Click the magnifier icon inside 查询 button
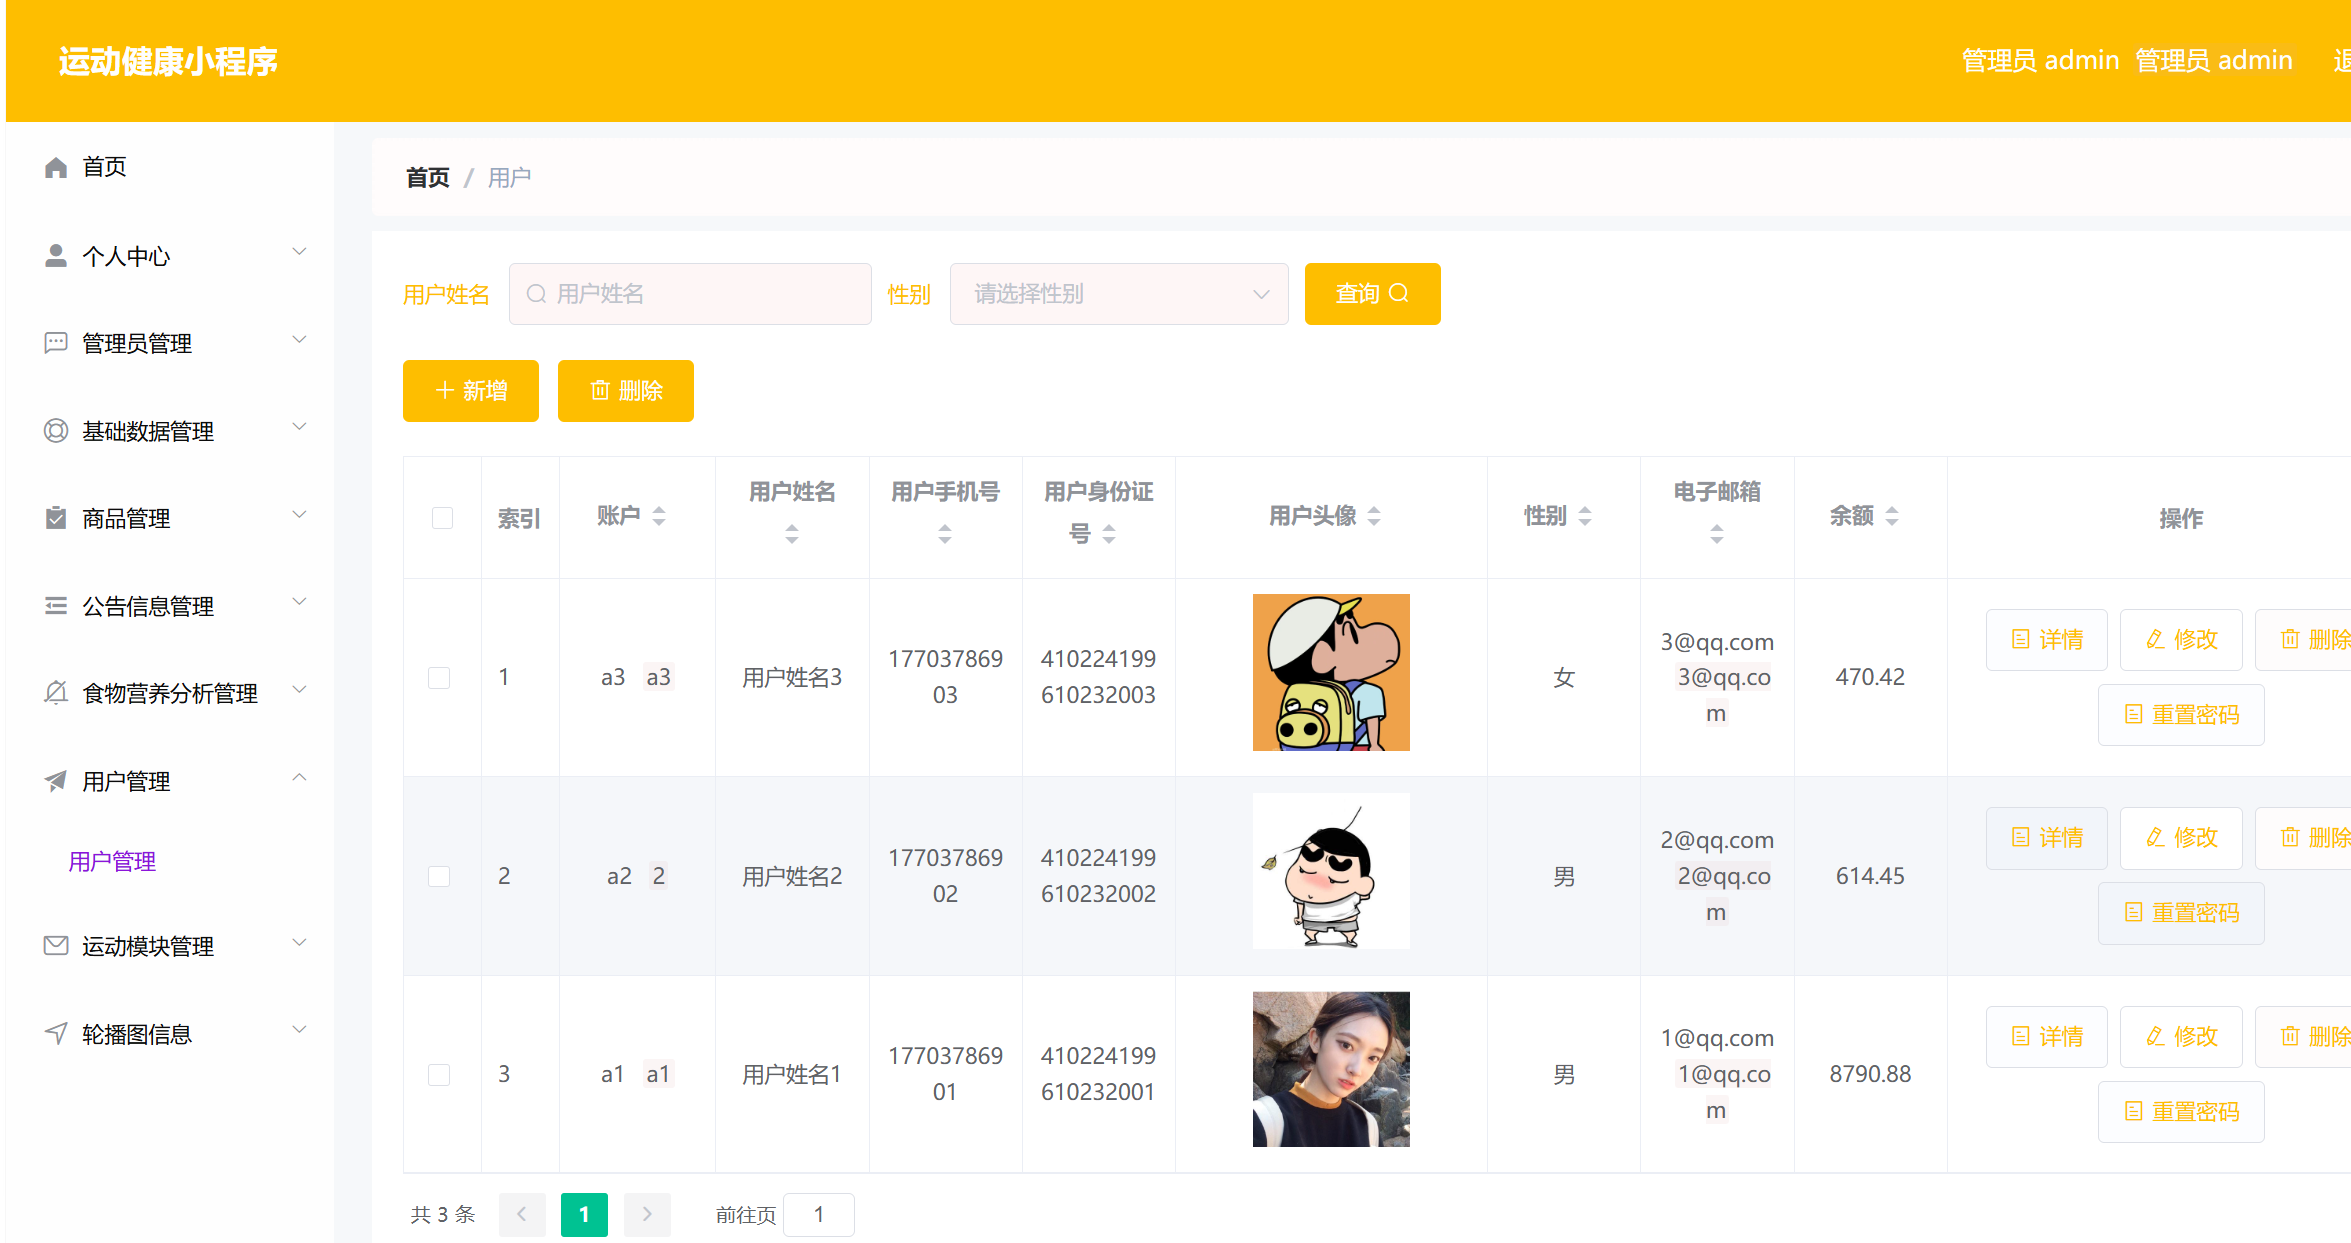The width and height of the screenshot is (2351, 1243). (x=1401, y=293)
